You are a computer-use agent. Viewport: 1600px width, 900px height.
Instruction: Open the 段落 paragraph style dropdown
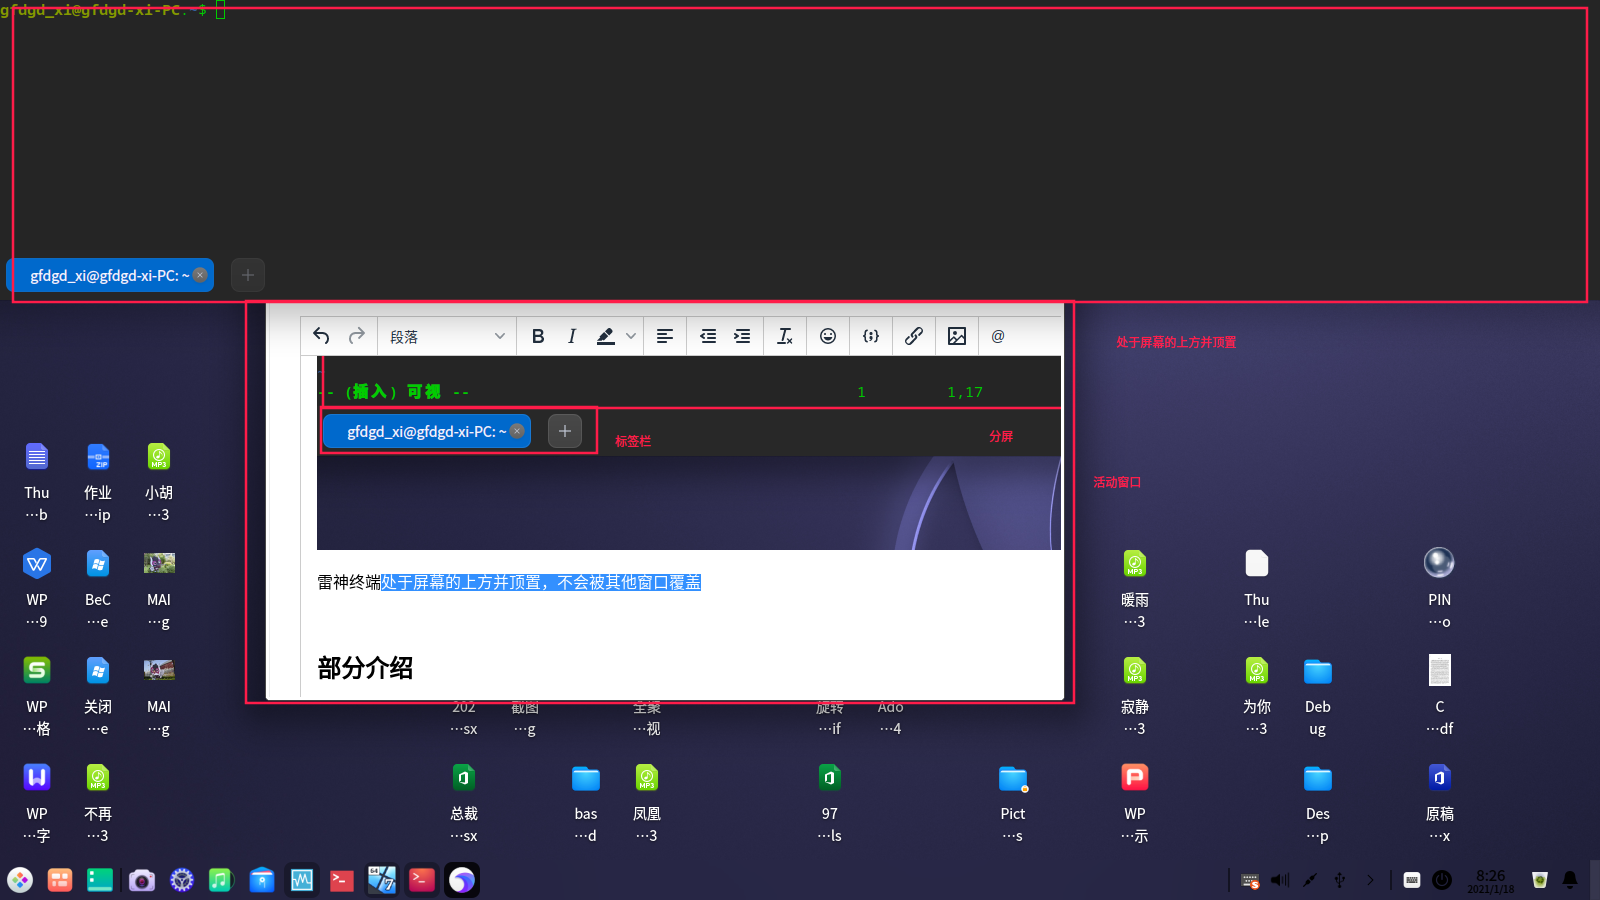pos(447,337)
